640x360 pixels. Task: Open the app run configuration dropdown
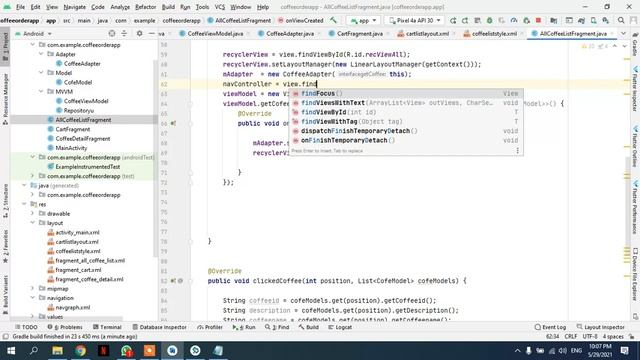[364, 20]
